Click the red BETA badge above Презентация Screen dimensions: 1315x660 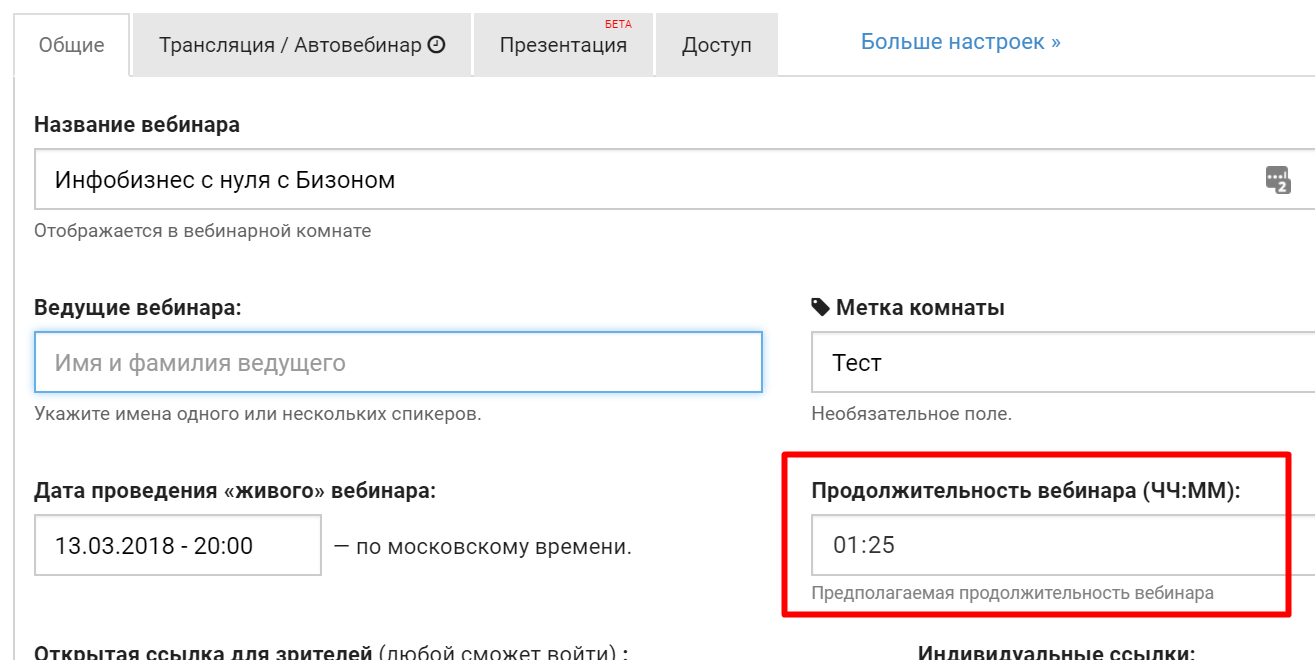618,24
